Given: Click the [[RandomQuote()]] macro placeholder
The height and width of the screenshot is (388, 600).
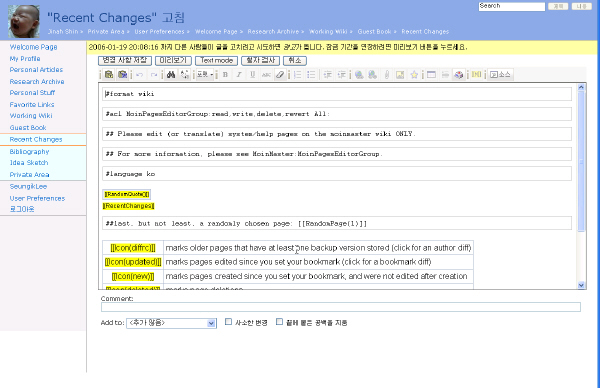Looking at the screenshot, I should click(x=127, y=194).
